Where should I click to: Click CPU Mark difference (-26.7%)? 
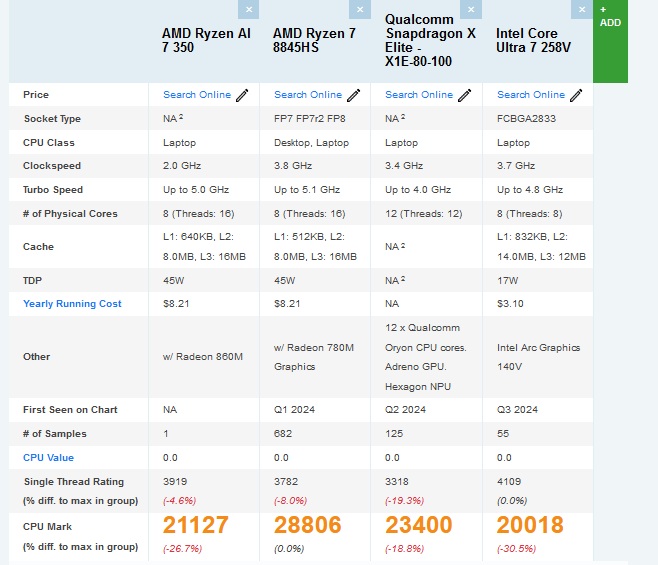coord(183,549)
